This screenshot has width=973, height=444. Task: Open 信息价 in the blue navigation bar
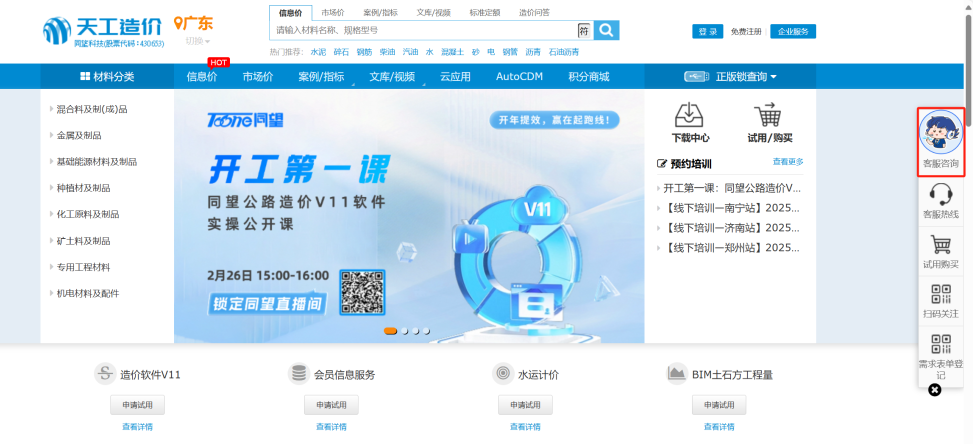202,77
